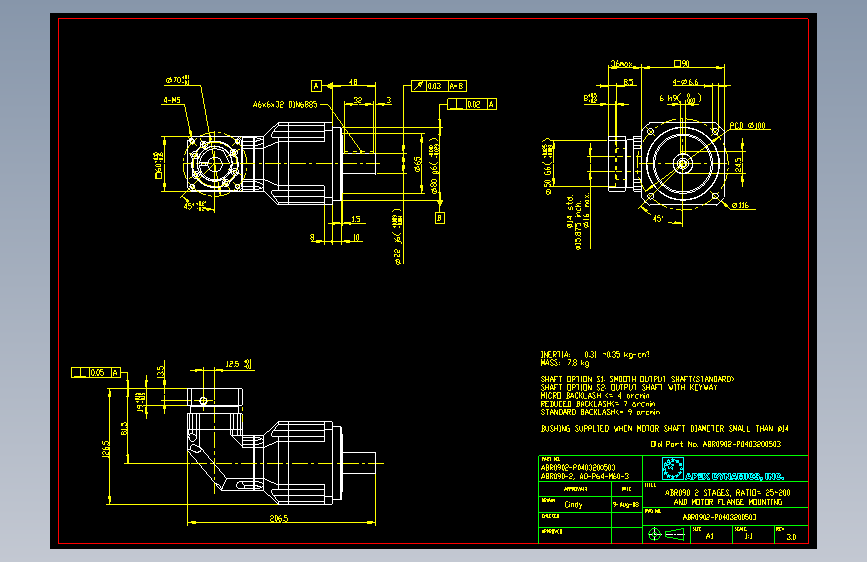Select the REDUCED BACKLASH <= 7 arcmin note

point(597,404)
